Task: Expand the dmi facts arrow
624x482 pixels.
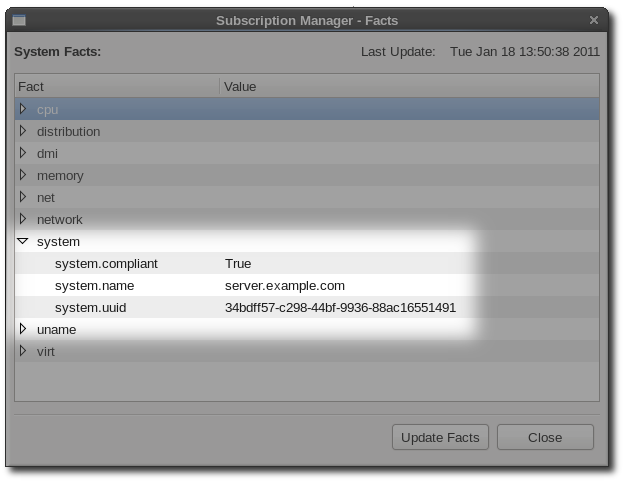Action: pyautogui.click(x=23, y=153)
